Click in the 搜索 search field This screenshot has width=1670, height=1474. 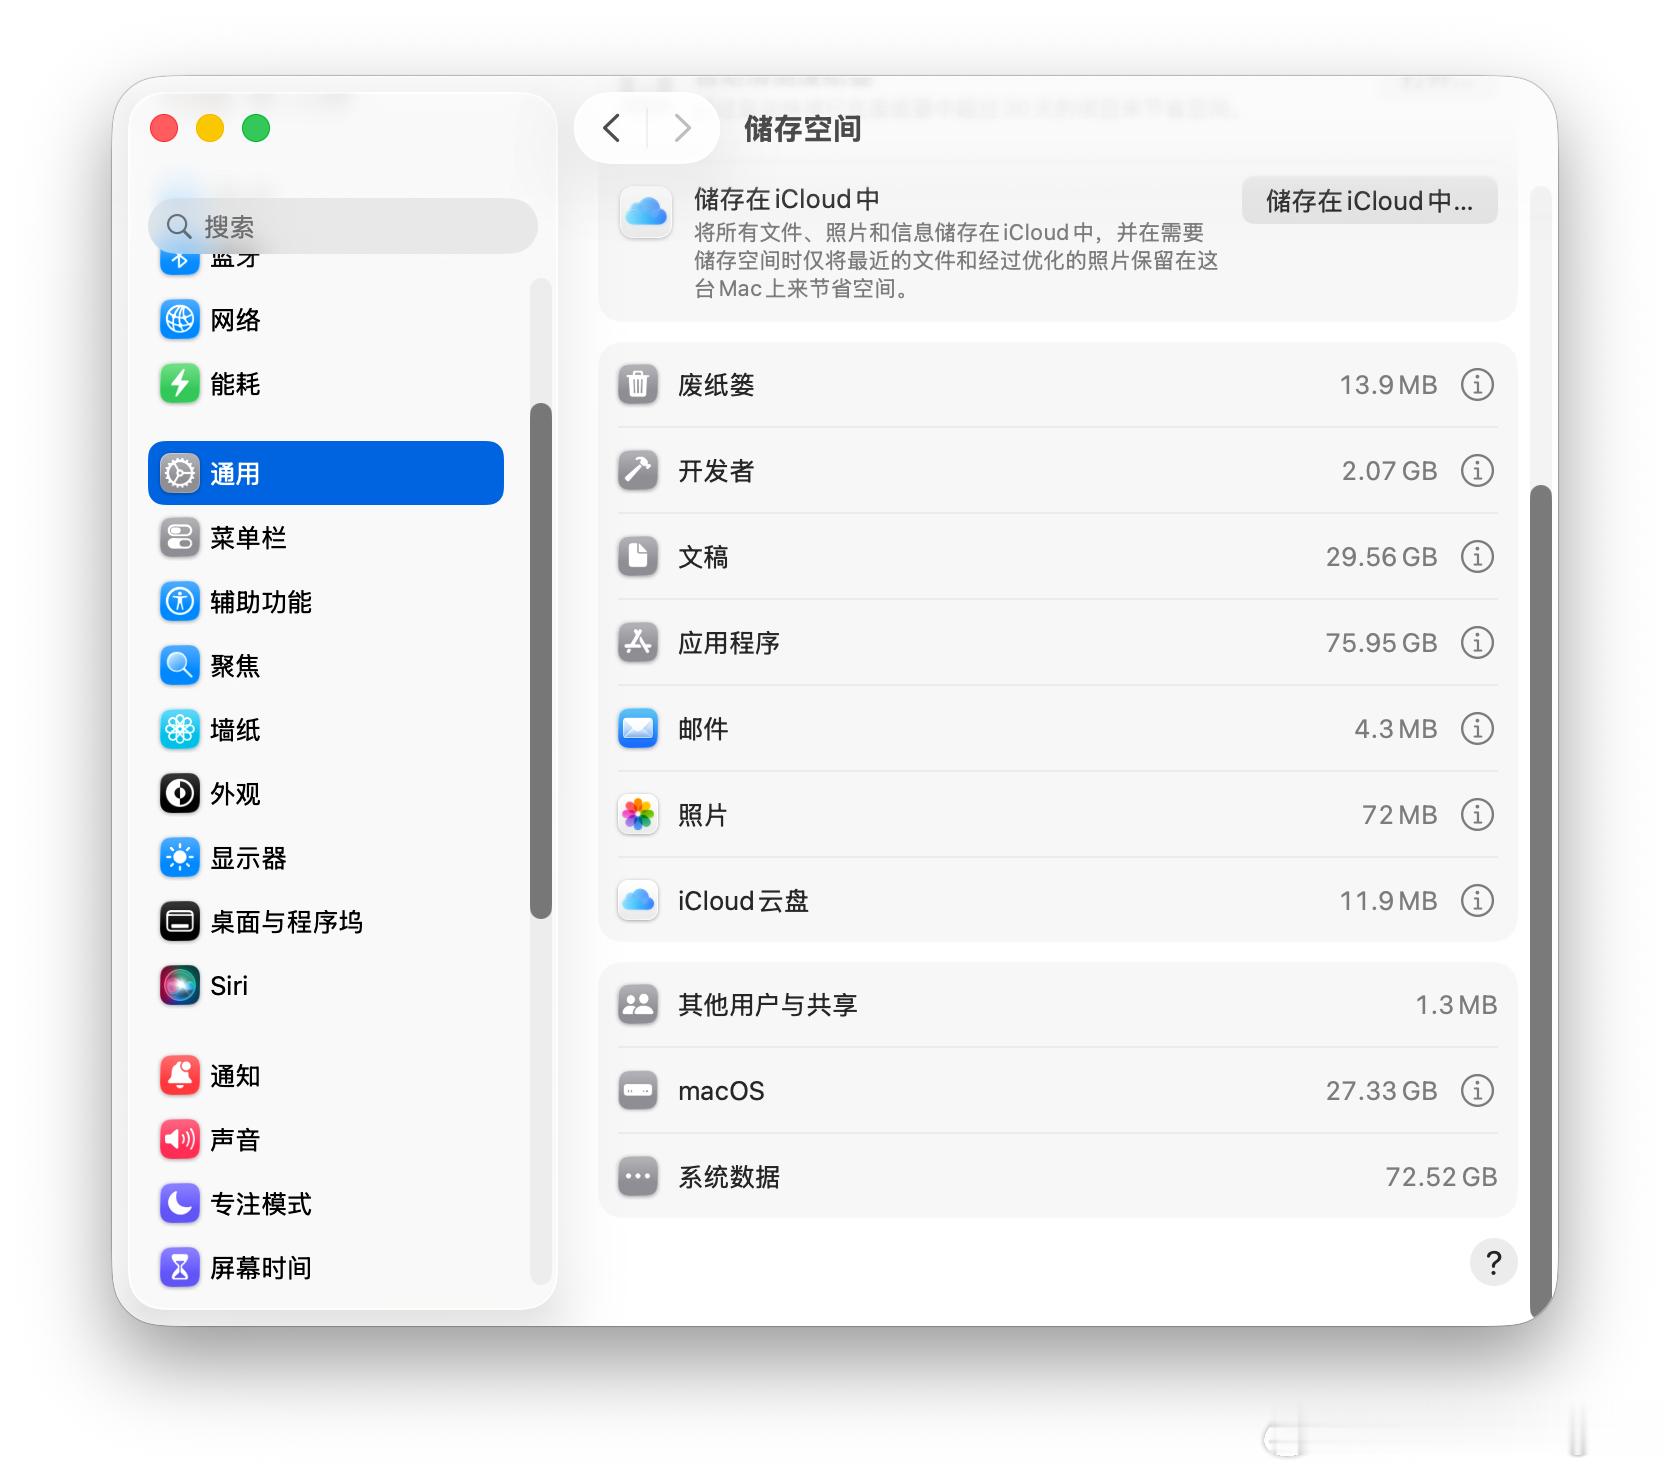(x=343, y=227)
